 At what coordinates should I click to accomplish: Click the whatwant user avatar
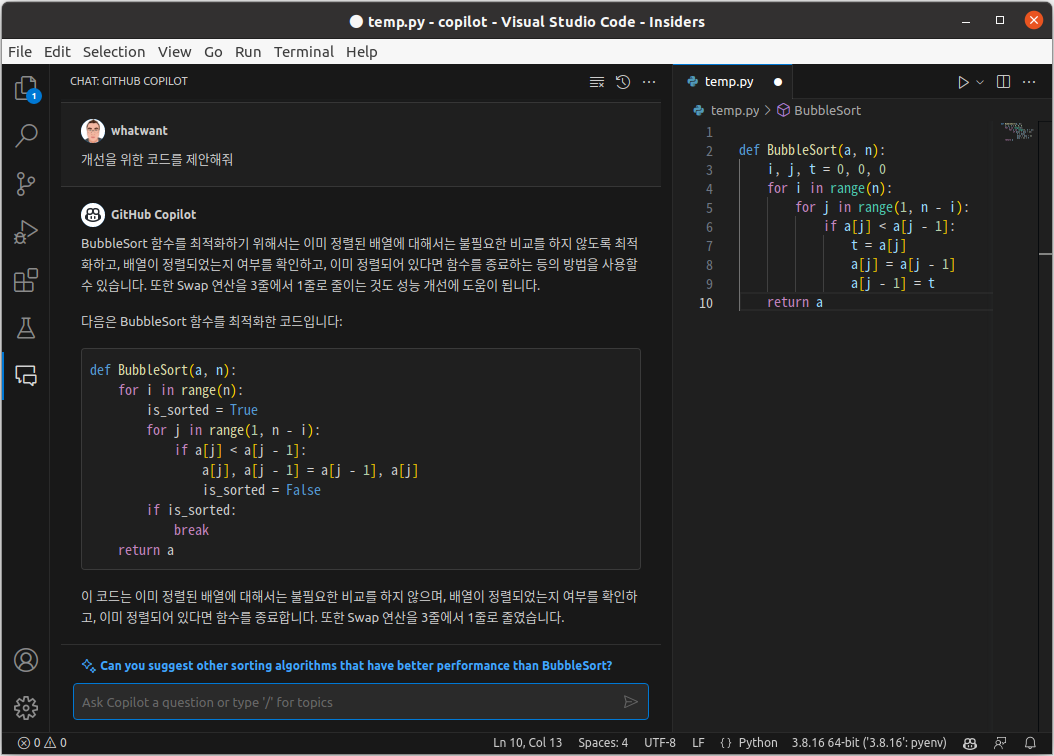click(93, 131)
